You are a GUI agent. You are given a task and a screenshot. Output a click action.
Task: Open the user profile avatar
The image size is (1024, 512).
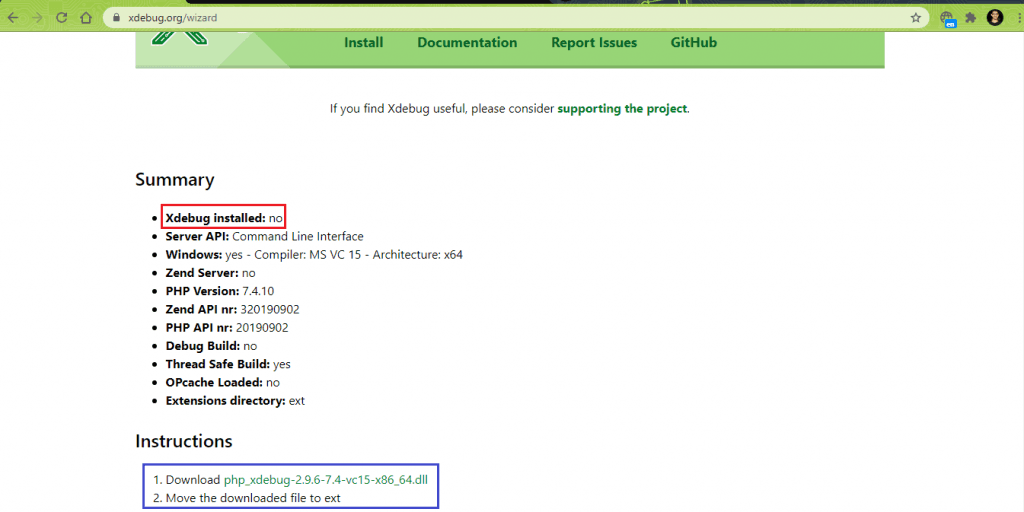[x=995, y=18]
